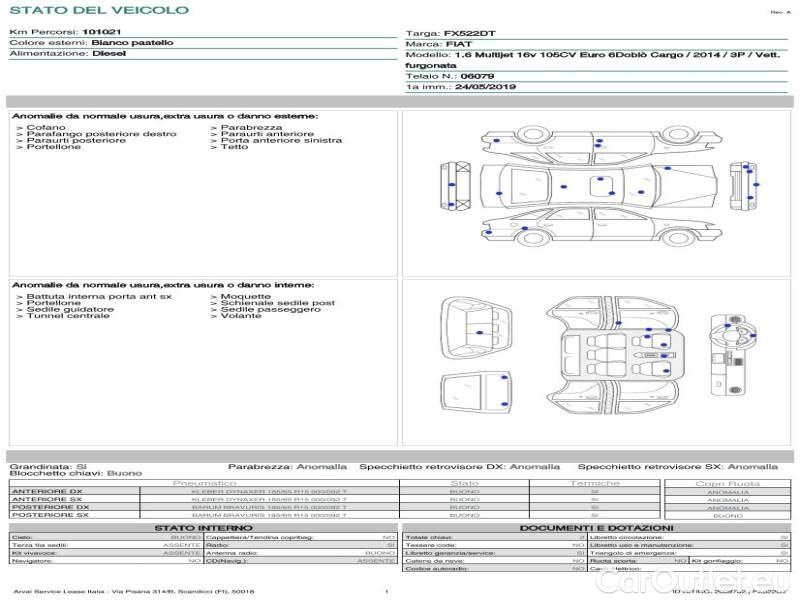Select the Cofano anomaly entry
Screen dimensions: 800x600
click(46, 128)
